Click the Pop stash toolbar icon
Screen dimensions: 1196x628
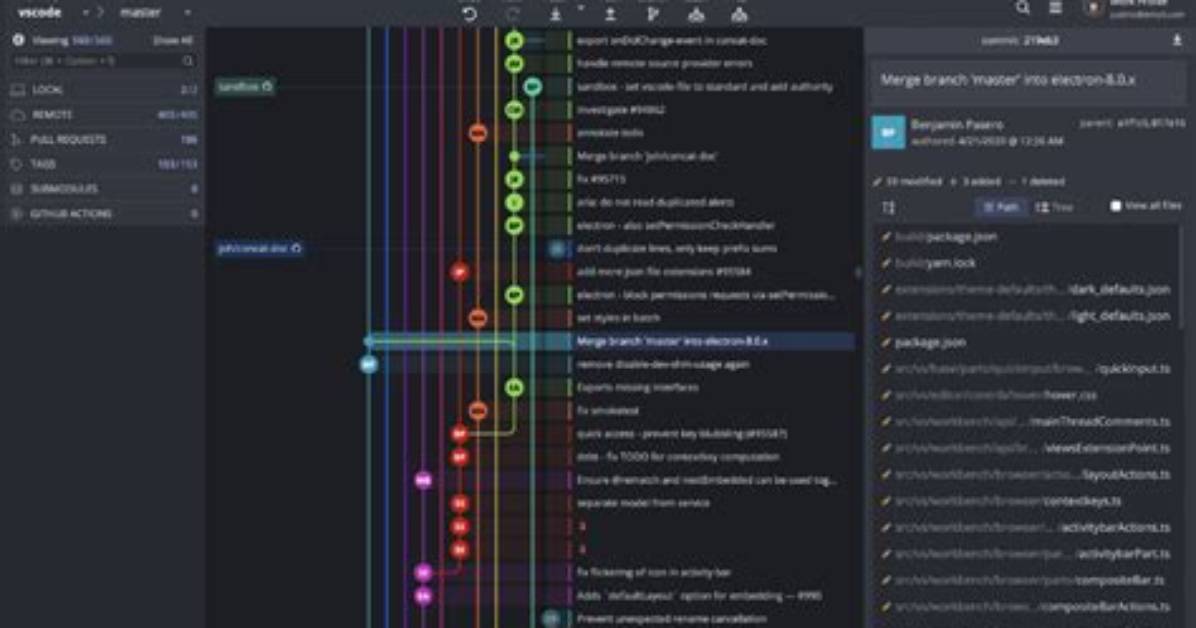pyautogui.click(x=739, y=14)
